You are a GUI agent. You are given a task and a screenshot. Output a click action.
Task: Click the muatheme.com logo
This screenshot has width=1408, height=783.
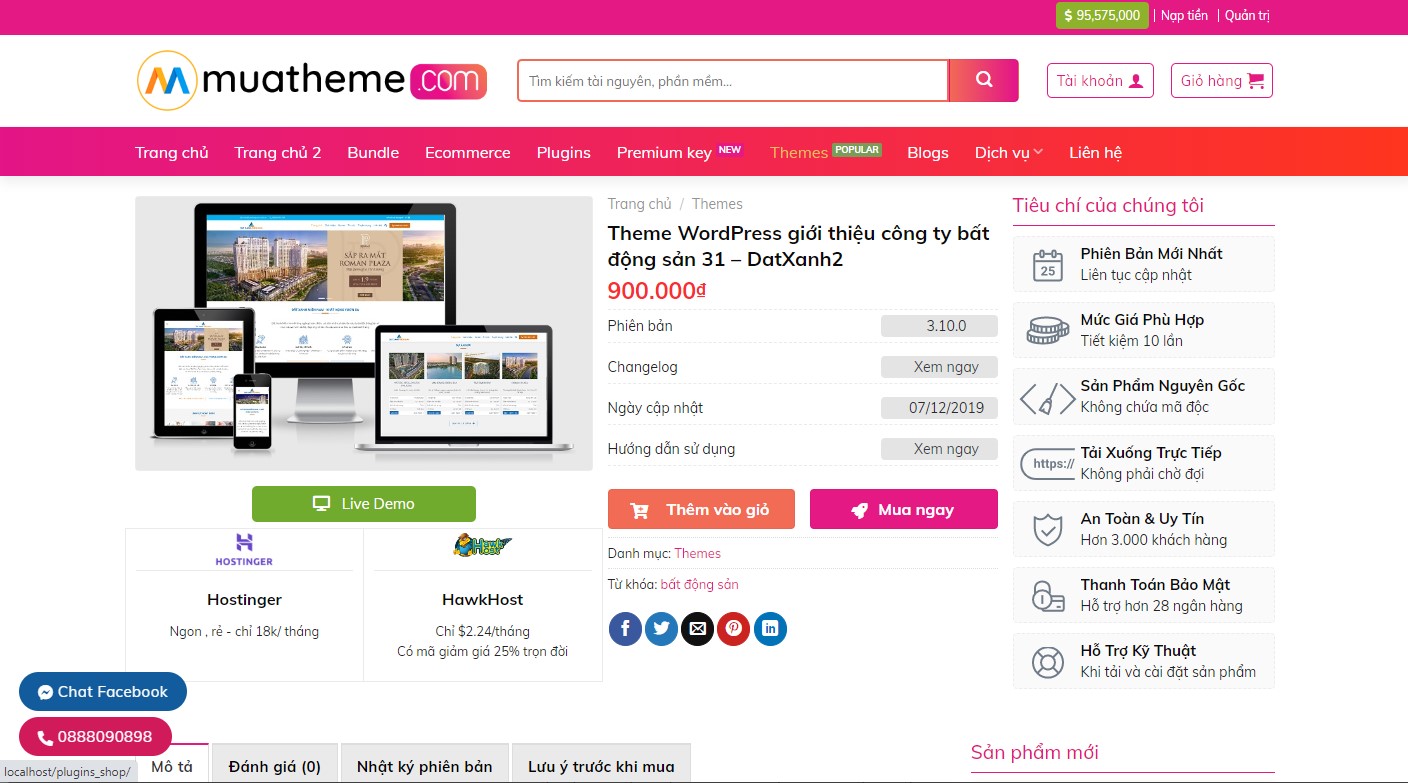tap(312, 80)
